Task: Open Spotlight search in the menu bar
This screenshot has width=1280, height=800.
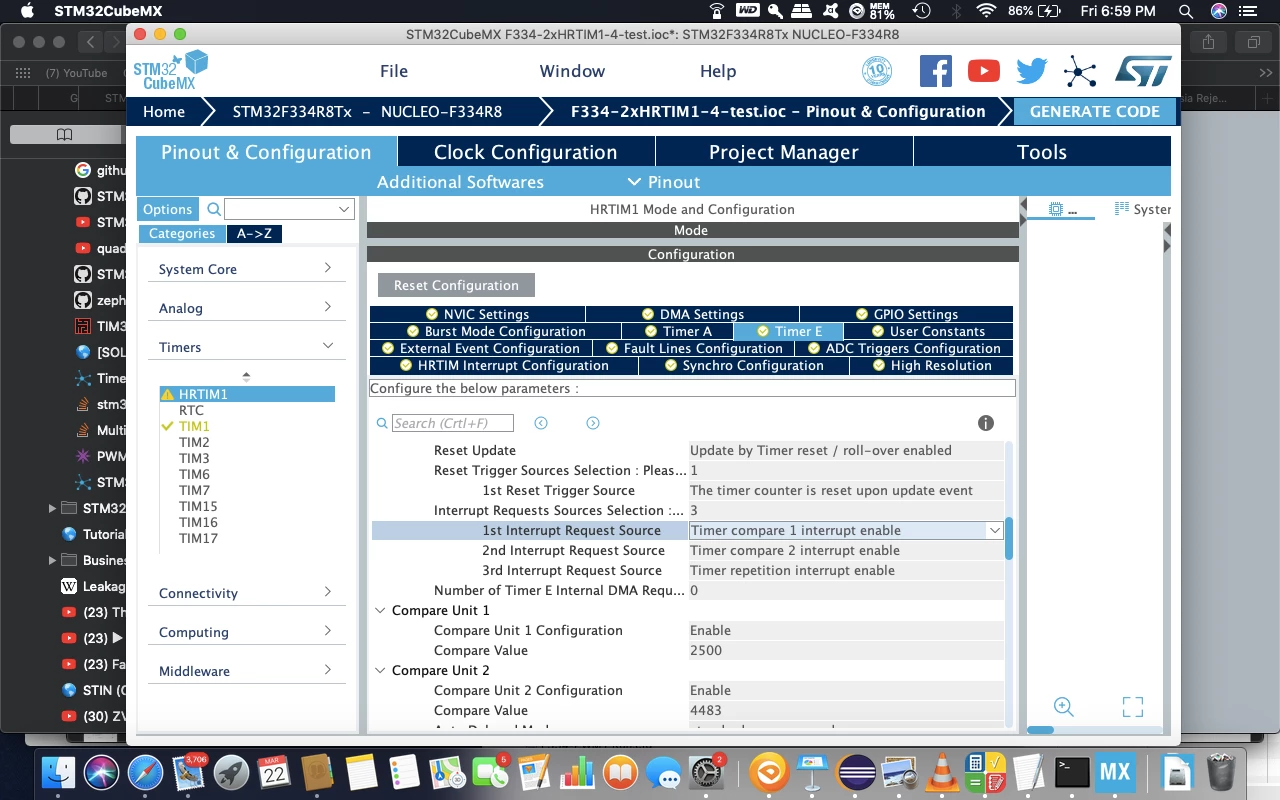Action: pos(1186,11)
